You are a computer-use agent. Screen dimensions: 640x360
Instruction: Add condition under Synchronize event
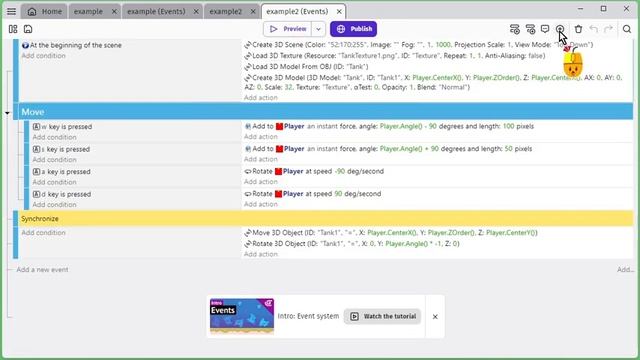point(43,233)
